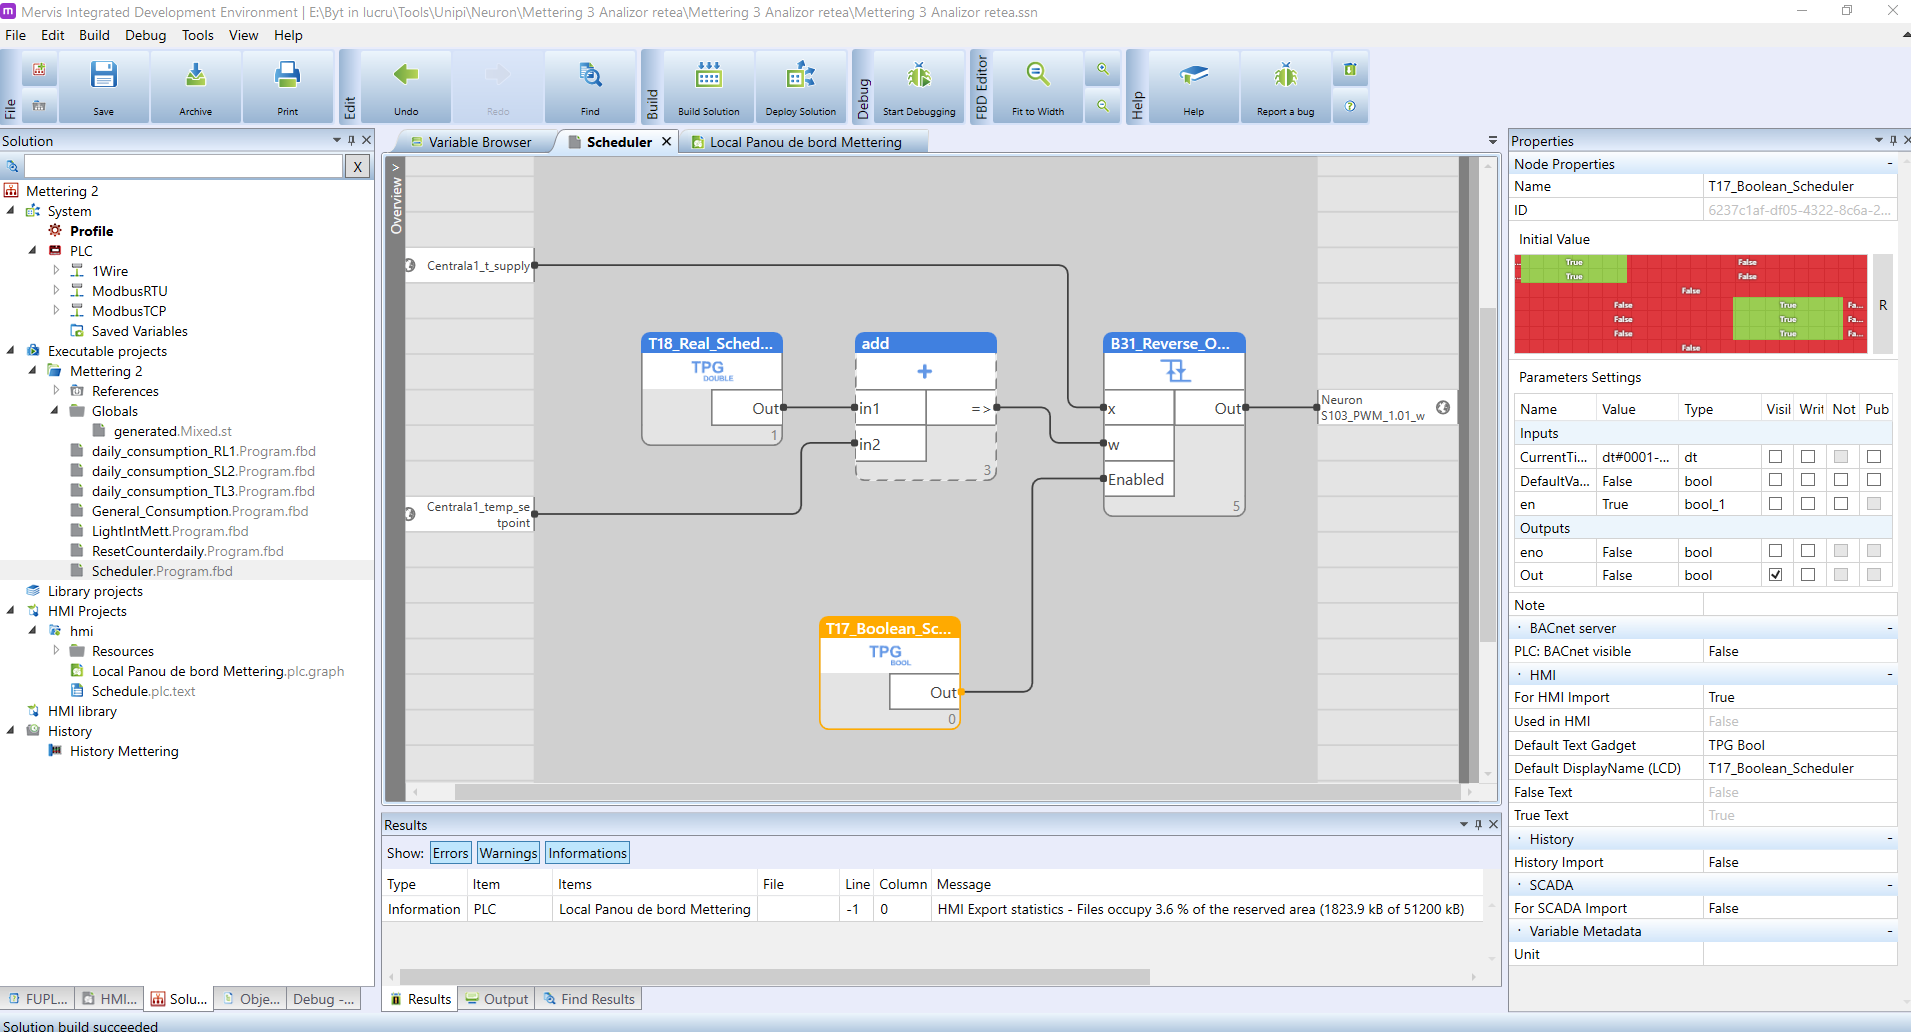Click the Archive toolbar icon
Screen dimensions: 1911x1032
[196, 77]
